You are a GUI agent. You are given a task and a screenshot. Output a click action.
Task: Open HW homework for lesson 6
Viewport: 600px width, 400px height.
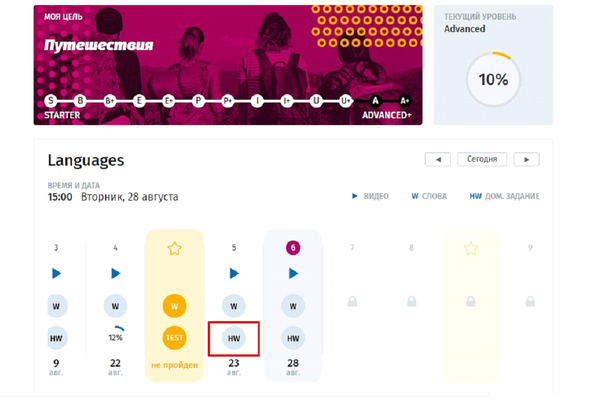pyautogui.click(x=293, y=339)
